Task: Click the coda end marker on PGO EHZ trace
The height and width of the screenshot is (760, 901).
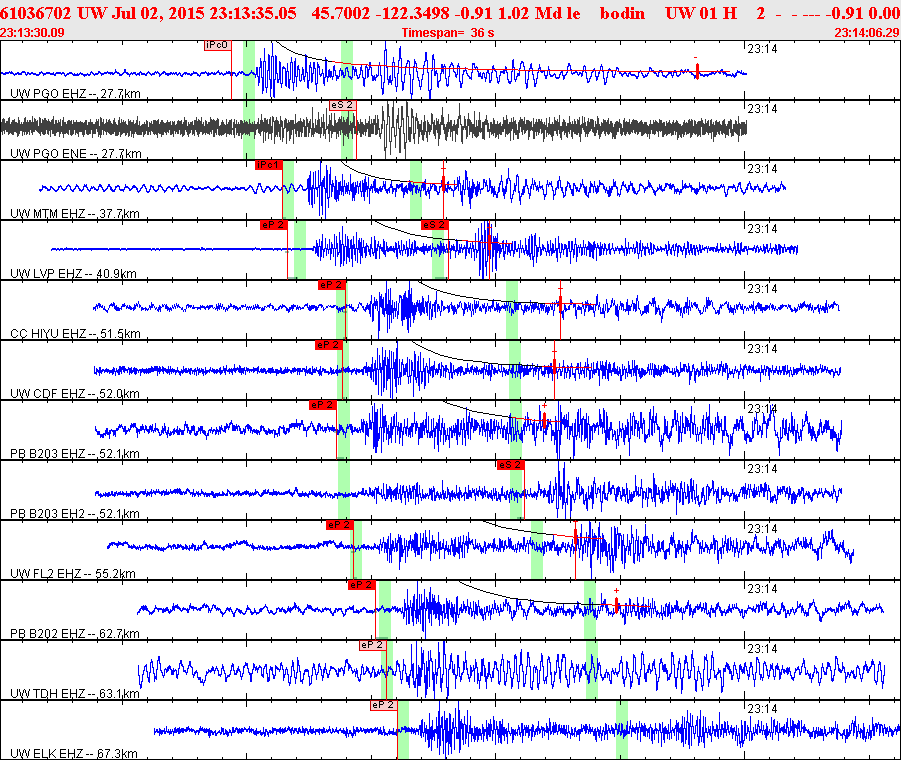Action: (697, 71)
